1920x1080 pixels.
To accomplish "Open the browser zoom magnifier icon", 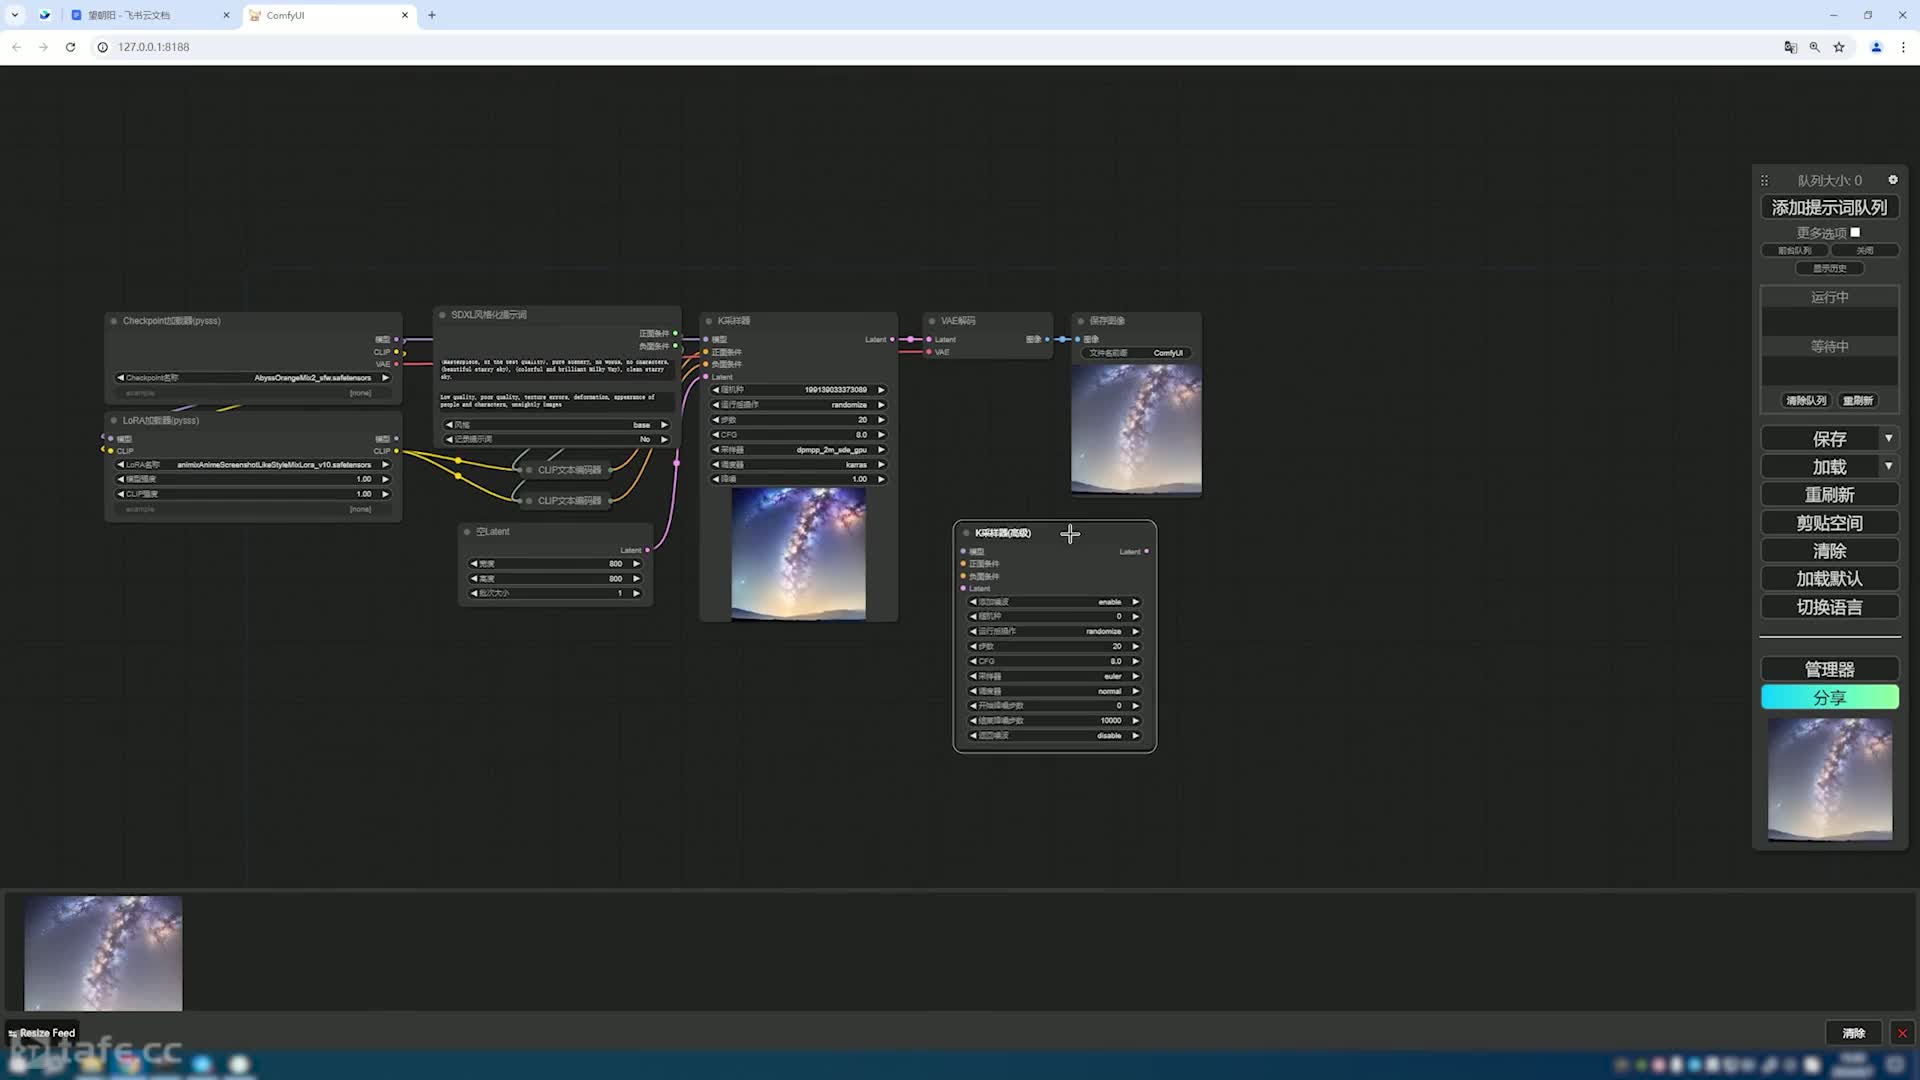I will pos(1814,47).
